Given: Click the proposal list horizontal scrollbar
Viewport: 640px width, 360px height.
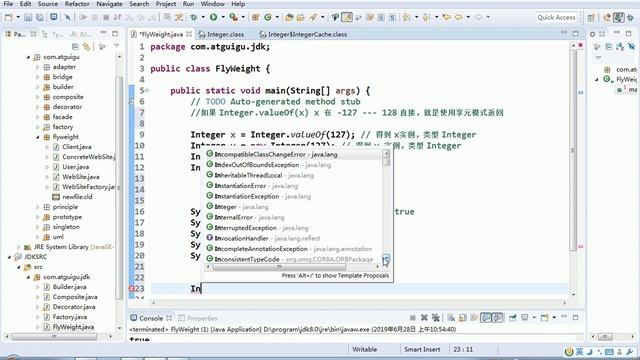Looking at the screenshot, I should click(x=279, y=267).
